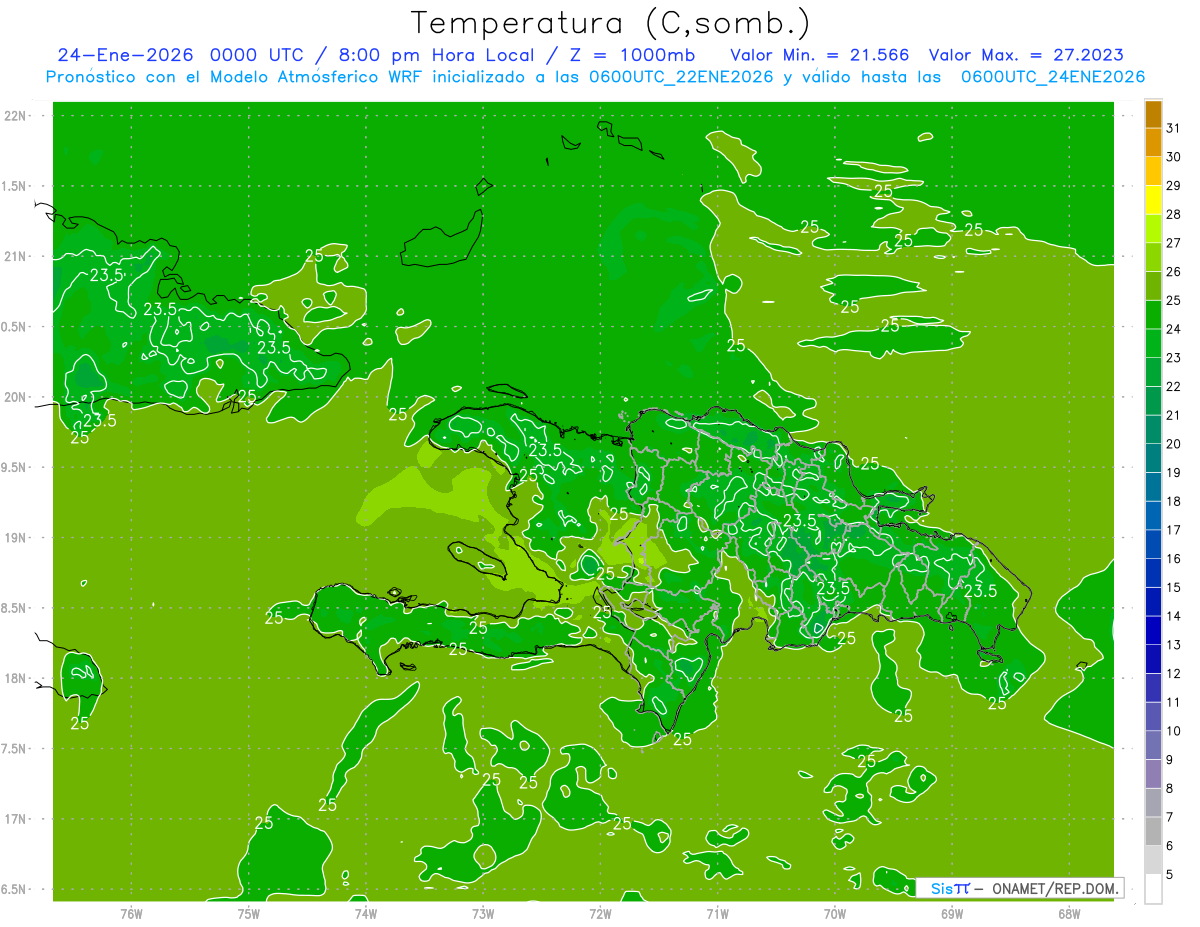Click the "0600UTC_24ENE2026" valid-until time
The width and height of the screenshot is (1200, 927).
pos(1053,77)
